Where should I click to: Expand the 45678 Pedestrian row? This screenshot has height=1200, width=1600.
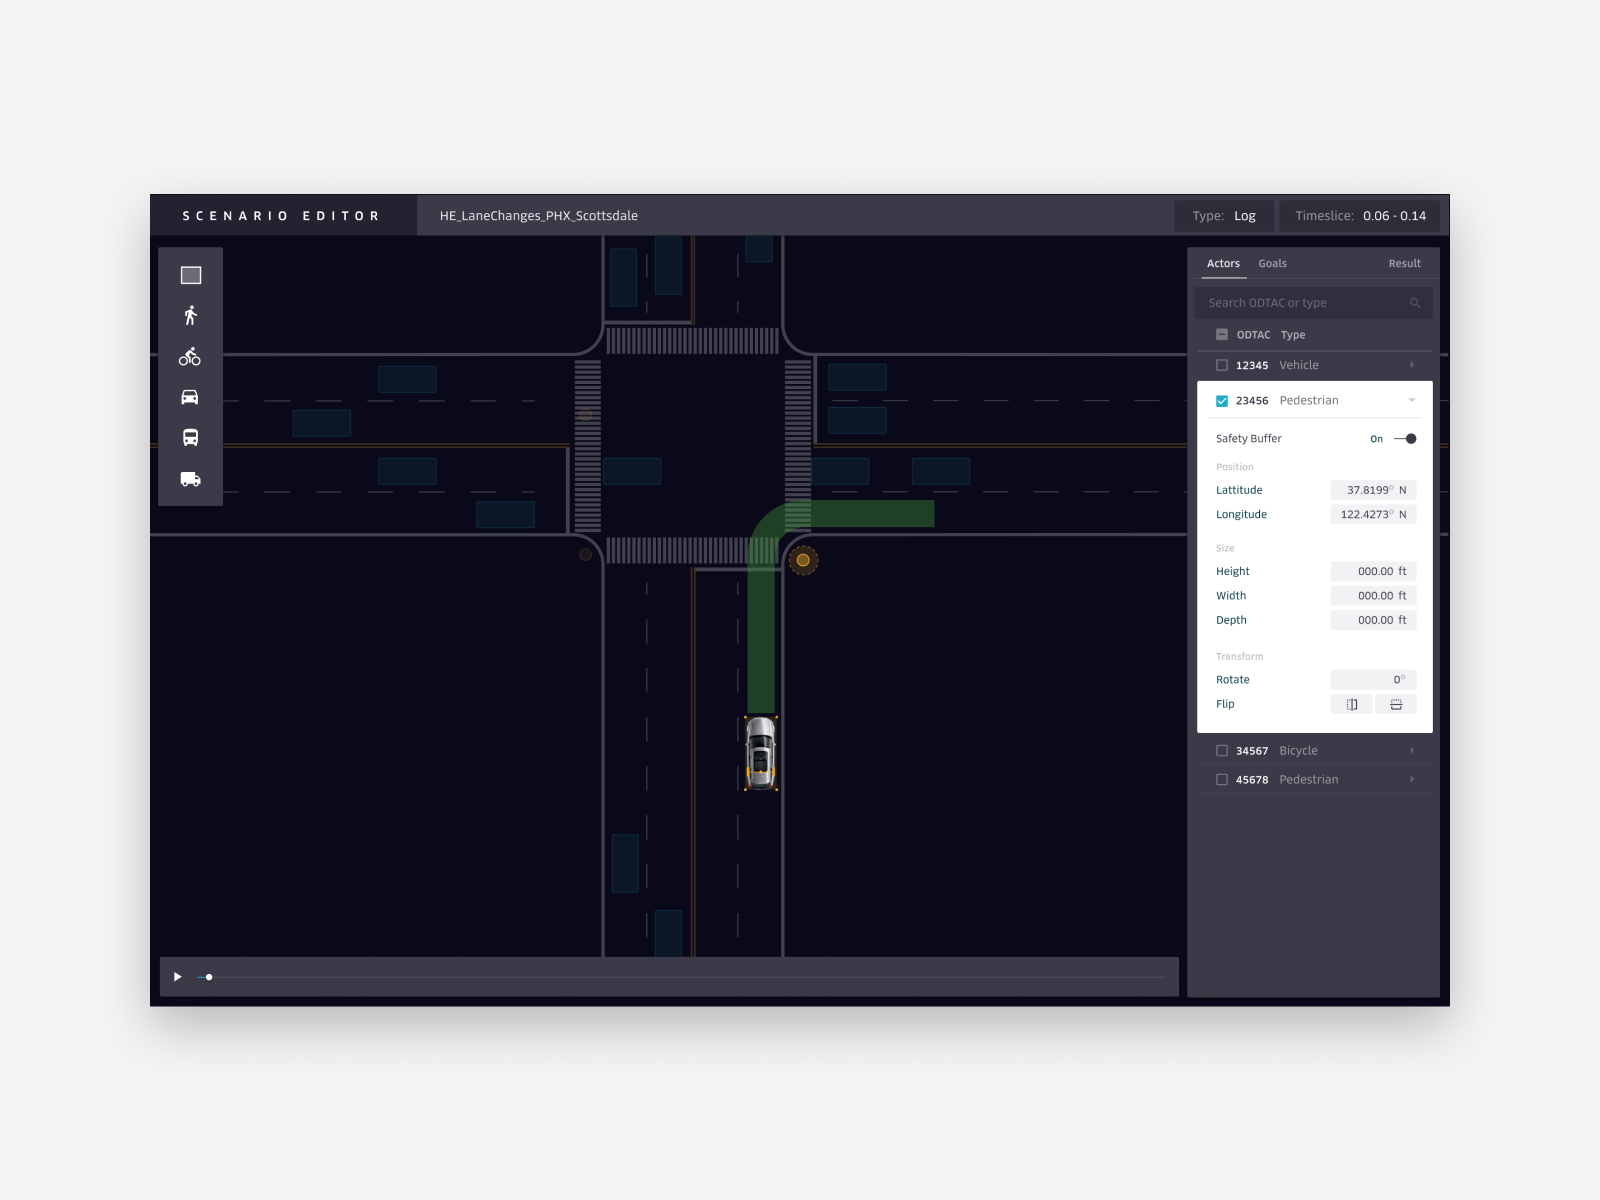[x=1412, y=779]
